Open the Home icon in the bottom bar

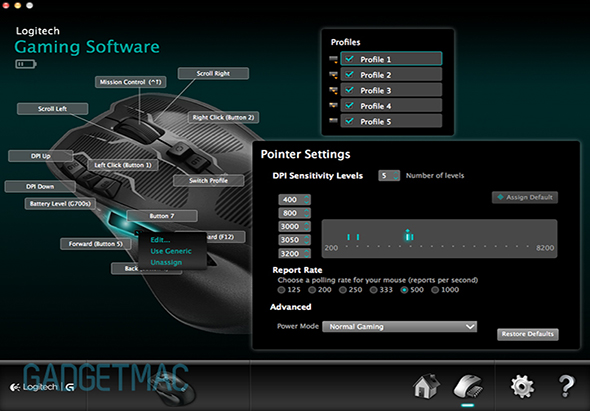426,386
